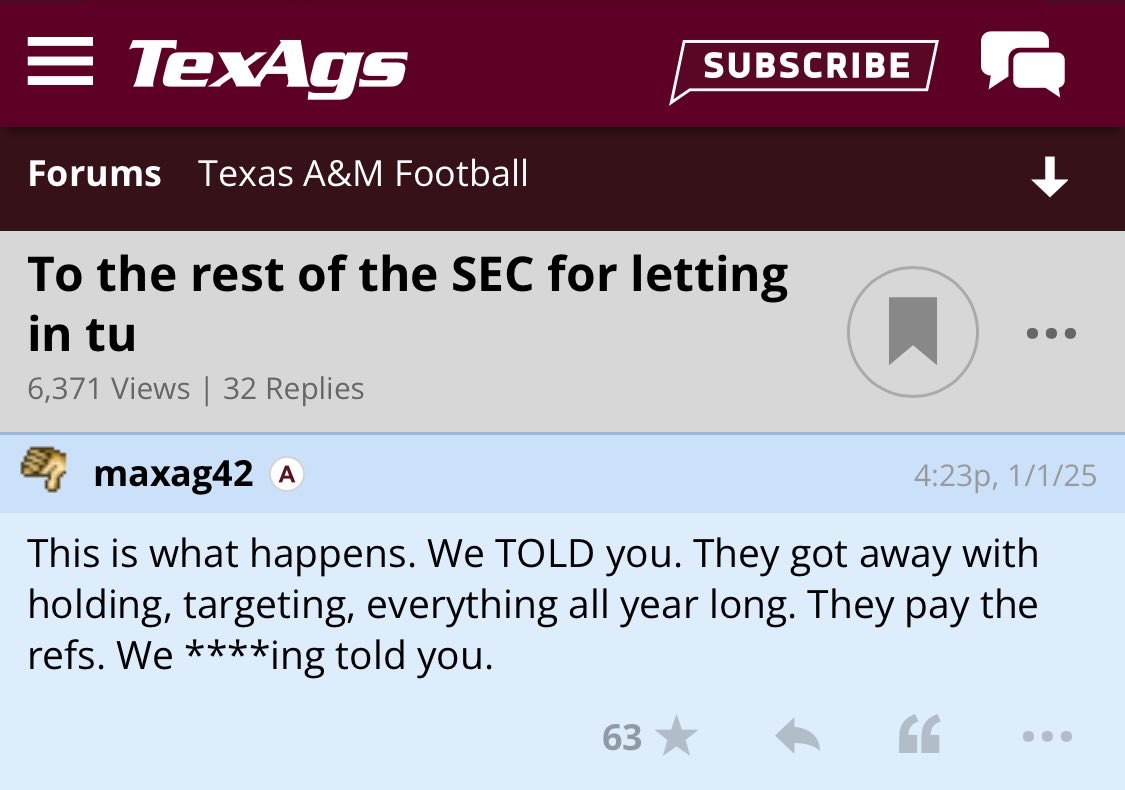Image resolution: width=1125 pixels, height=790 pixels.
Task: Open the chat bubbles messages icon
Action: 1022,64
